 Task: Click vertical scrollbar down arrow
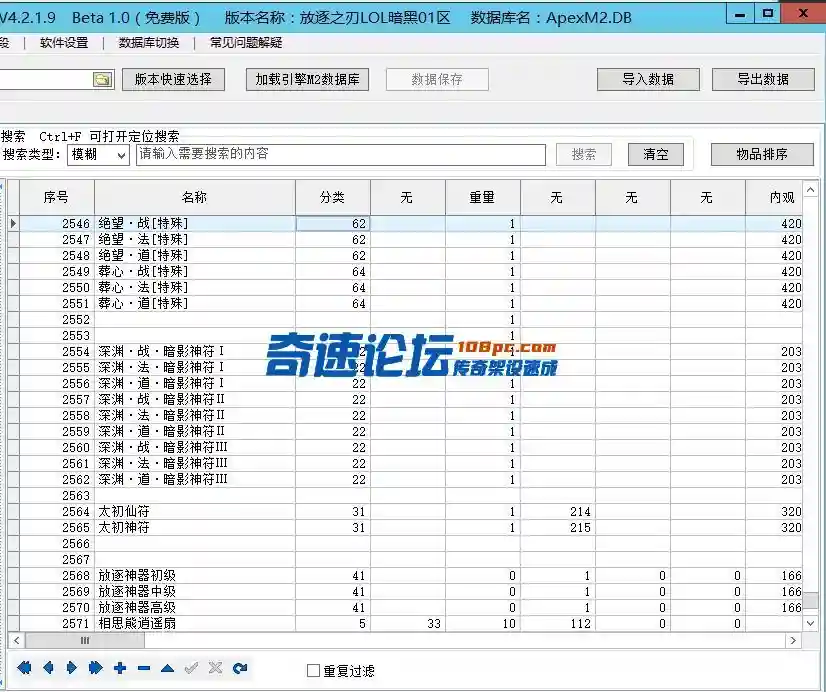coord(810,624)
